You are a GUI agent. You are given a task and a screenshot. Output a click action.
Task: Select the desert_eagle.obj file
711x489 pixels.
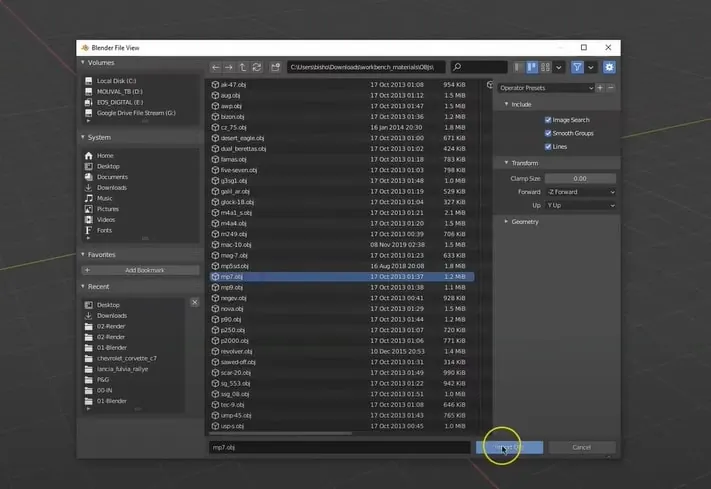point(342,138)
